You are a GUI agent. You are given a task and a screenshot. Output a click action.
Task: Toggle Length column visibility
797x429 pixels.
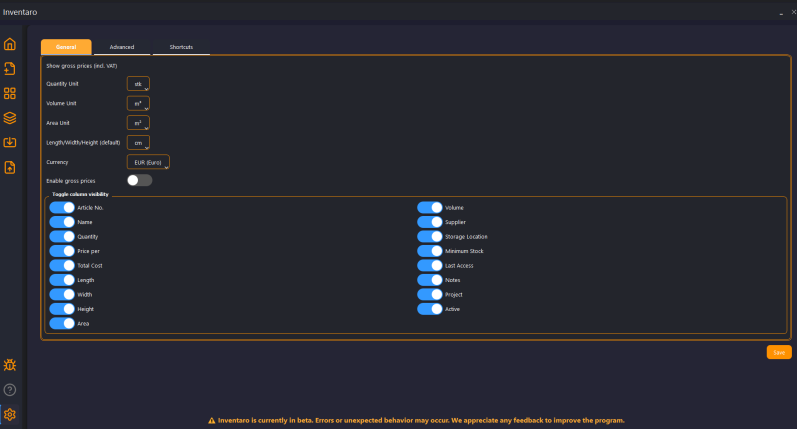click(62, 280)
